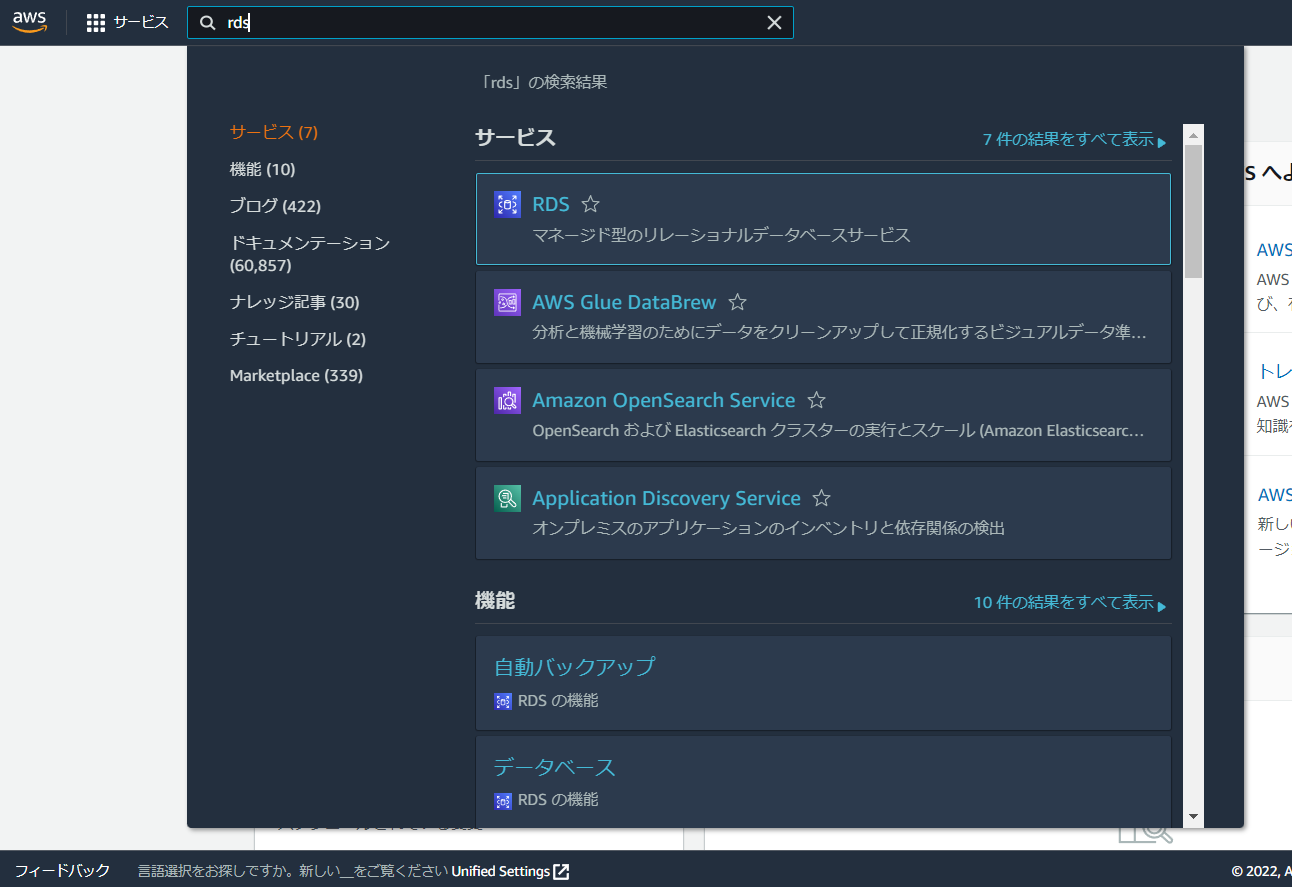
Task: Open Amazon OpenSearch Service link
Action: point(664,400)
